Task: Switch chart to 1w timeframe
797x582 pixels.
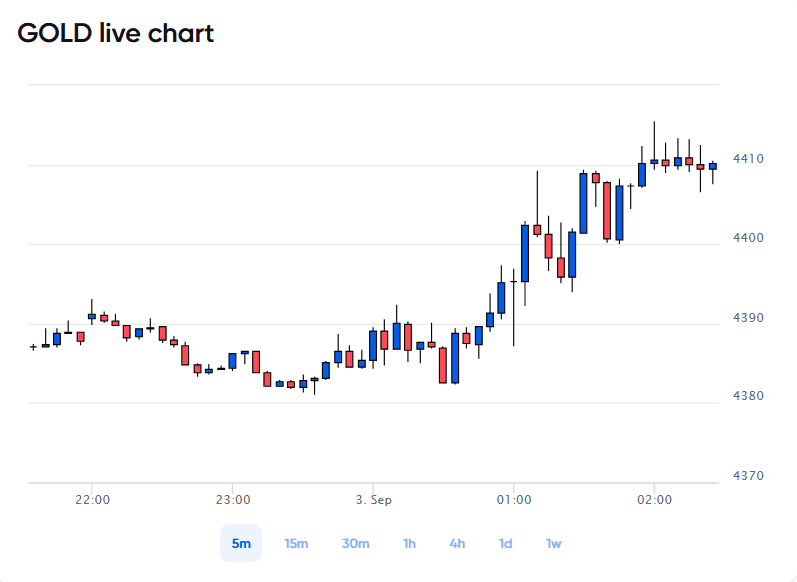Action: [554, 543]
